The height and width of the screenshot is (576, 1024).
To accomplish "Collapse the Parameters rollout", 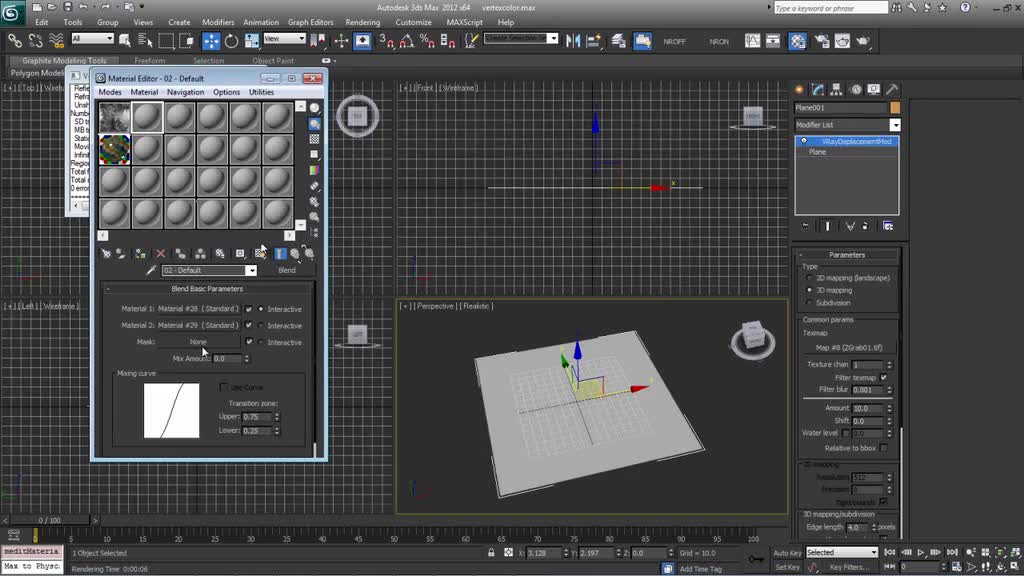I will pyautogui.click(x=847, y=255).
